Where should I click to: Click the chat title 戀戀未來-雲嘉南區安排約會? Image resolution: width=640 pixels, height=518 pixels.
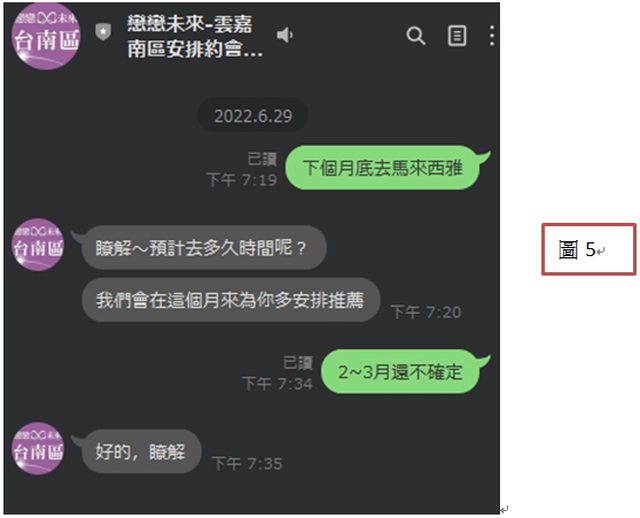point(195,36)
